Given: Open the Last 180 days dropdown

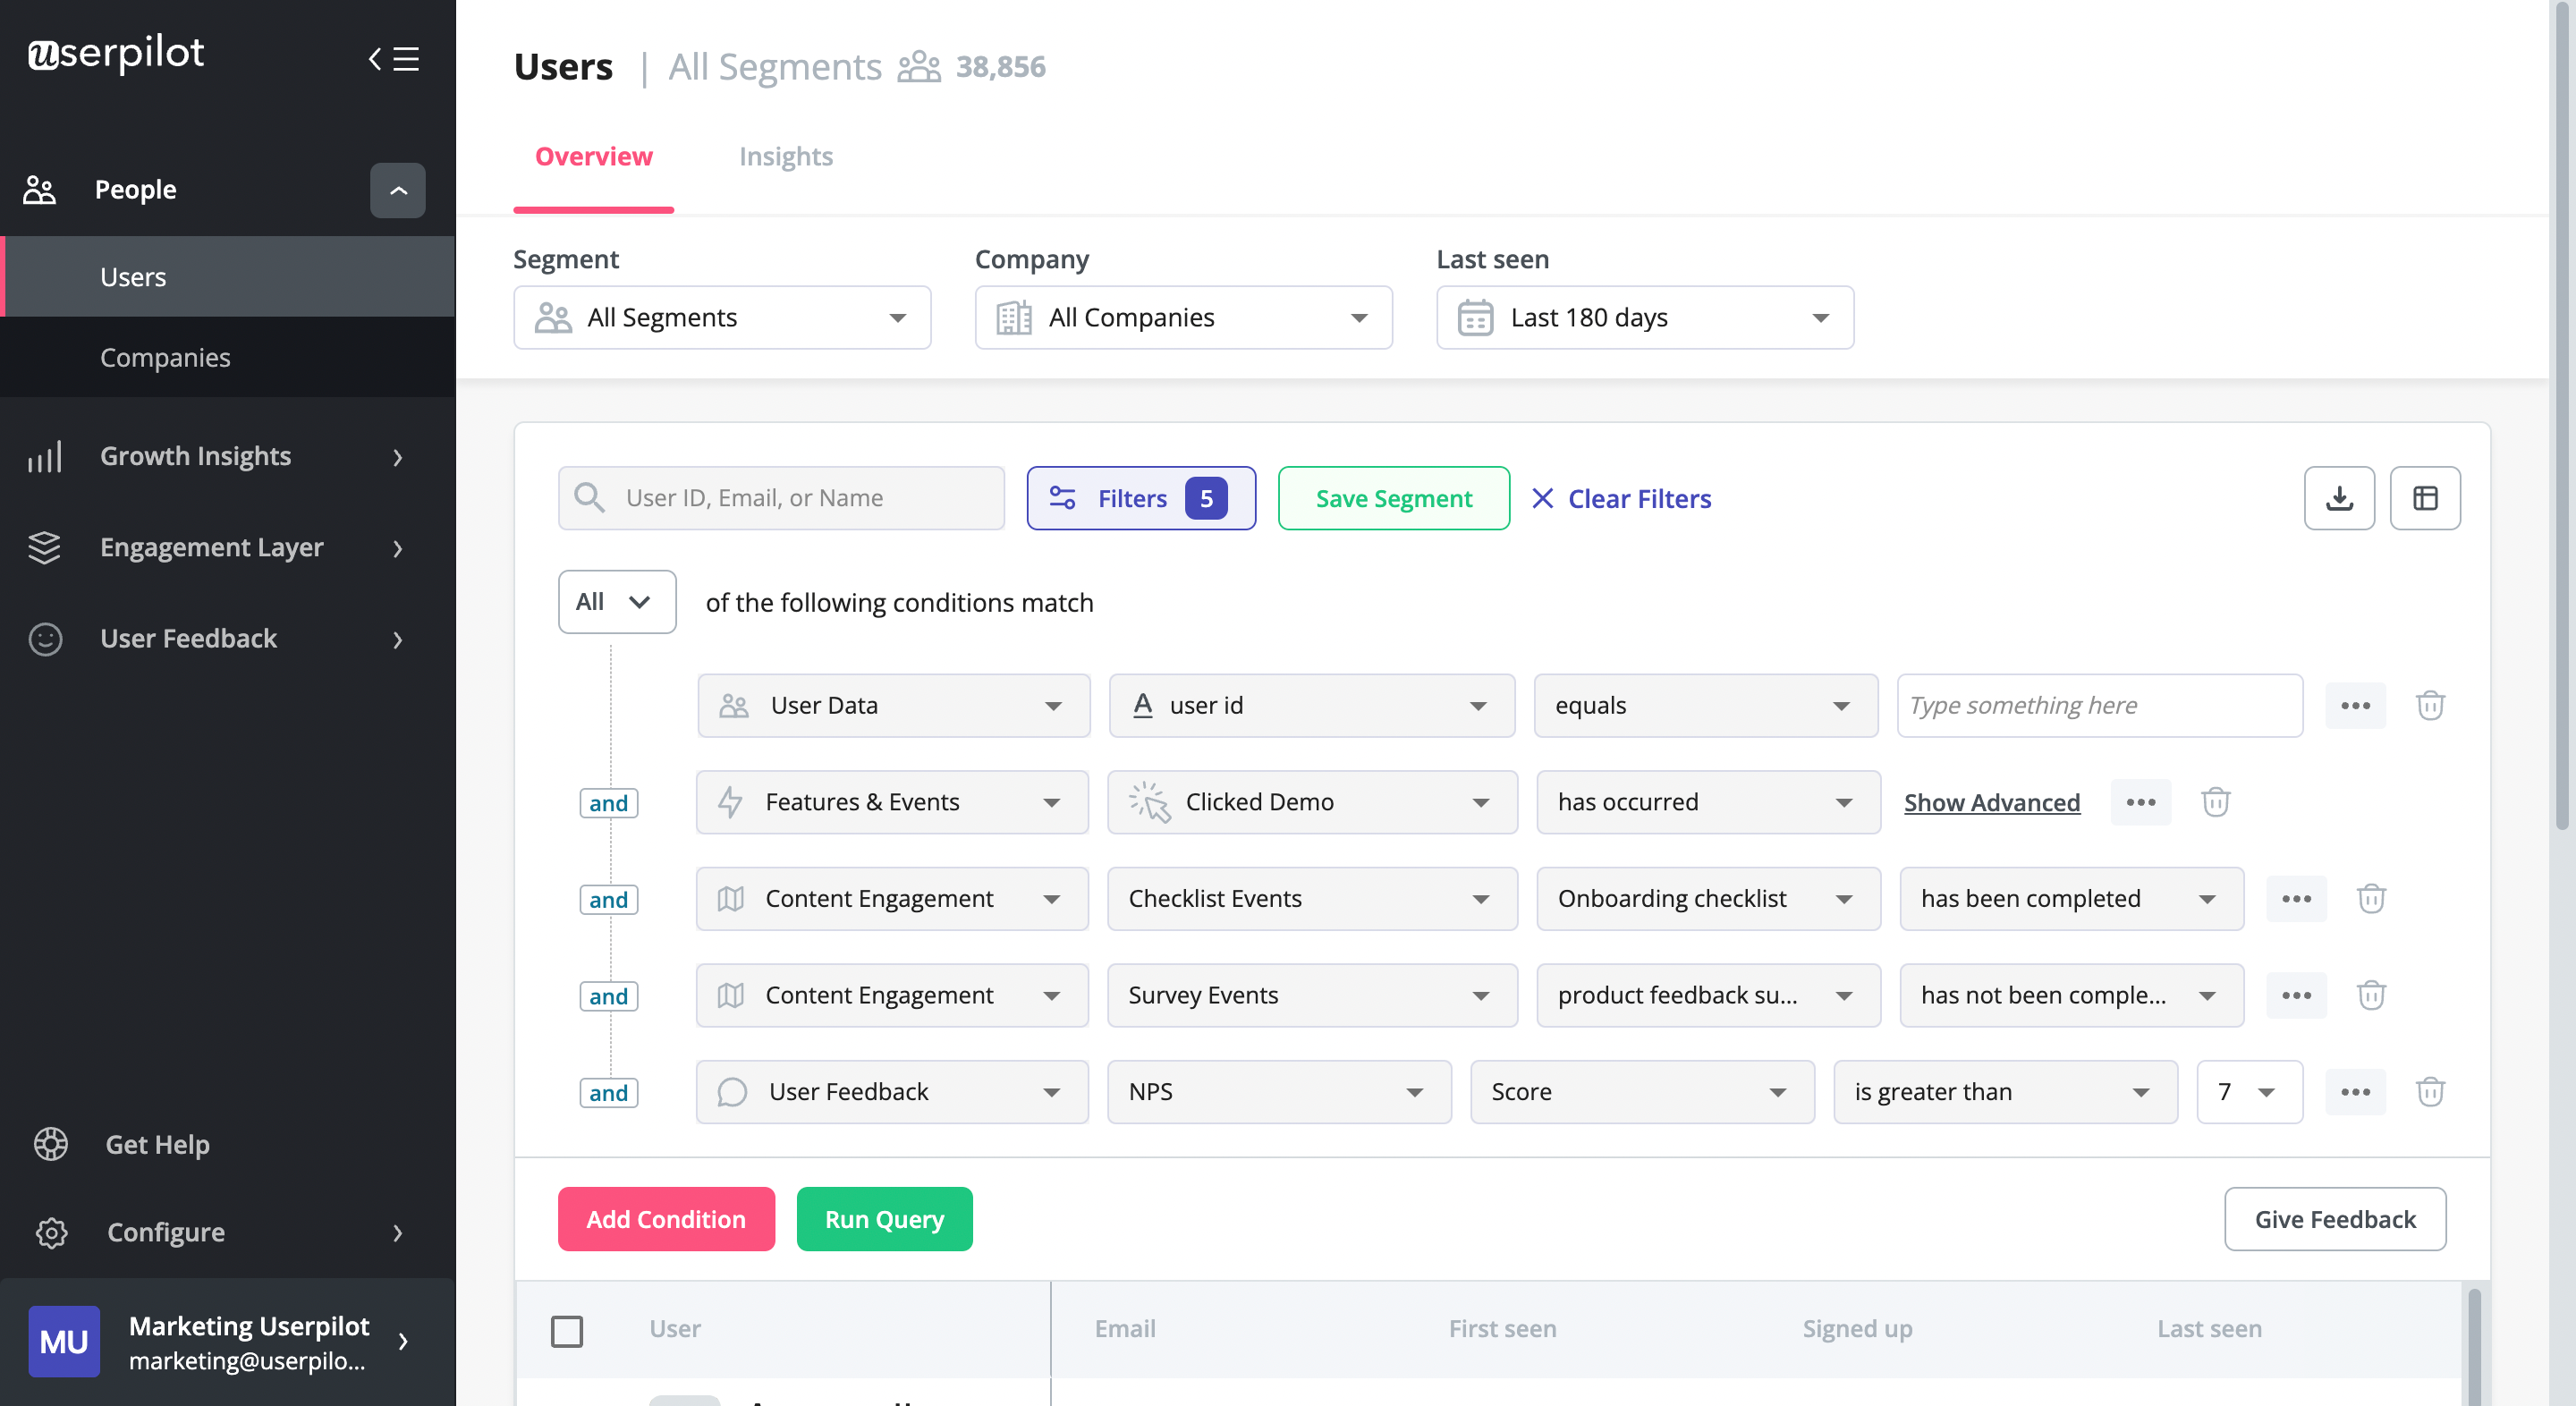Looking at the screenshot, I should (x=1644, y=317).
